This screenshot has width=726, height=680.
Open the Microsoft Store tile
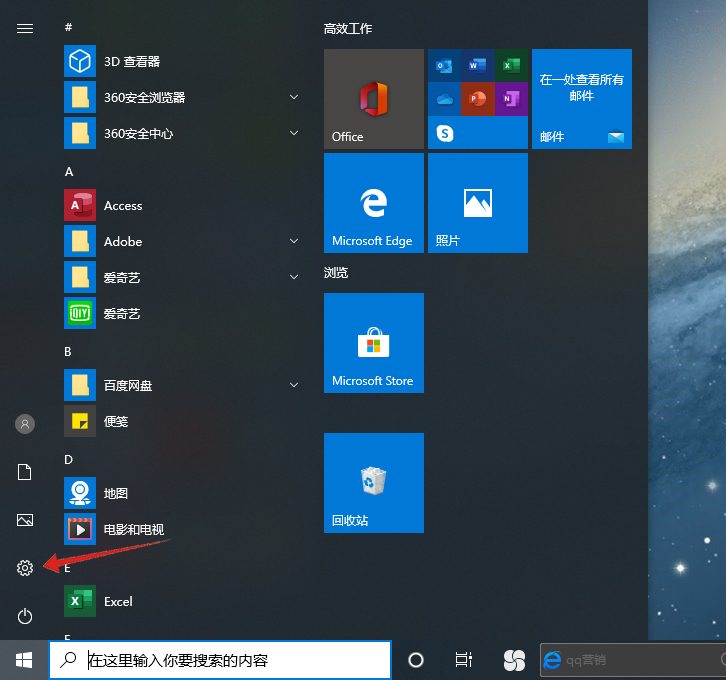(x=374, y=343)
